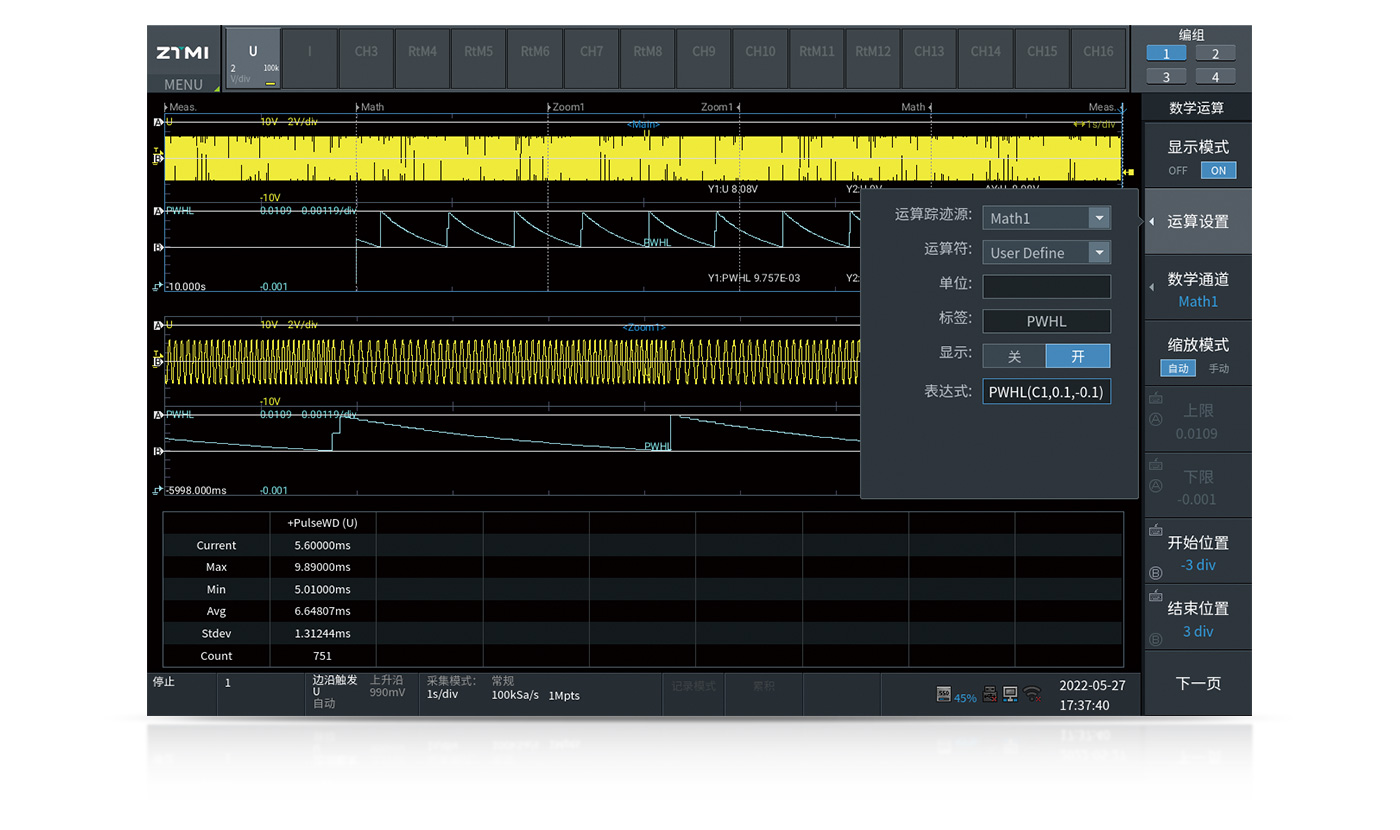
Task: Switch 缩放模式 to 手动
Action: 1218,369
